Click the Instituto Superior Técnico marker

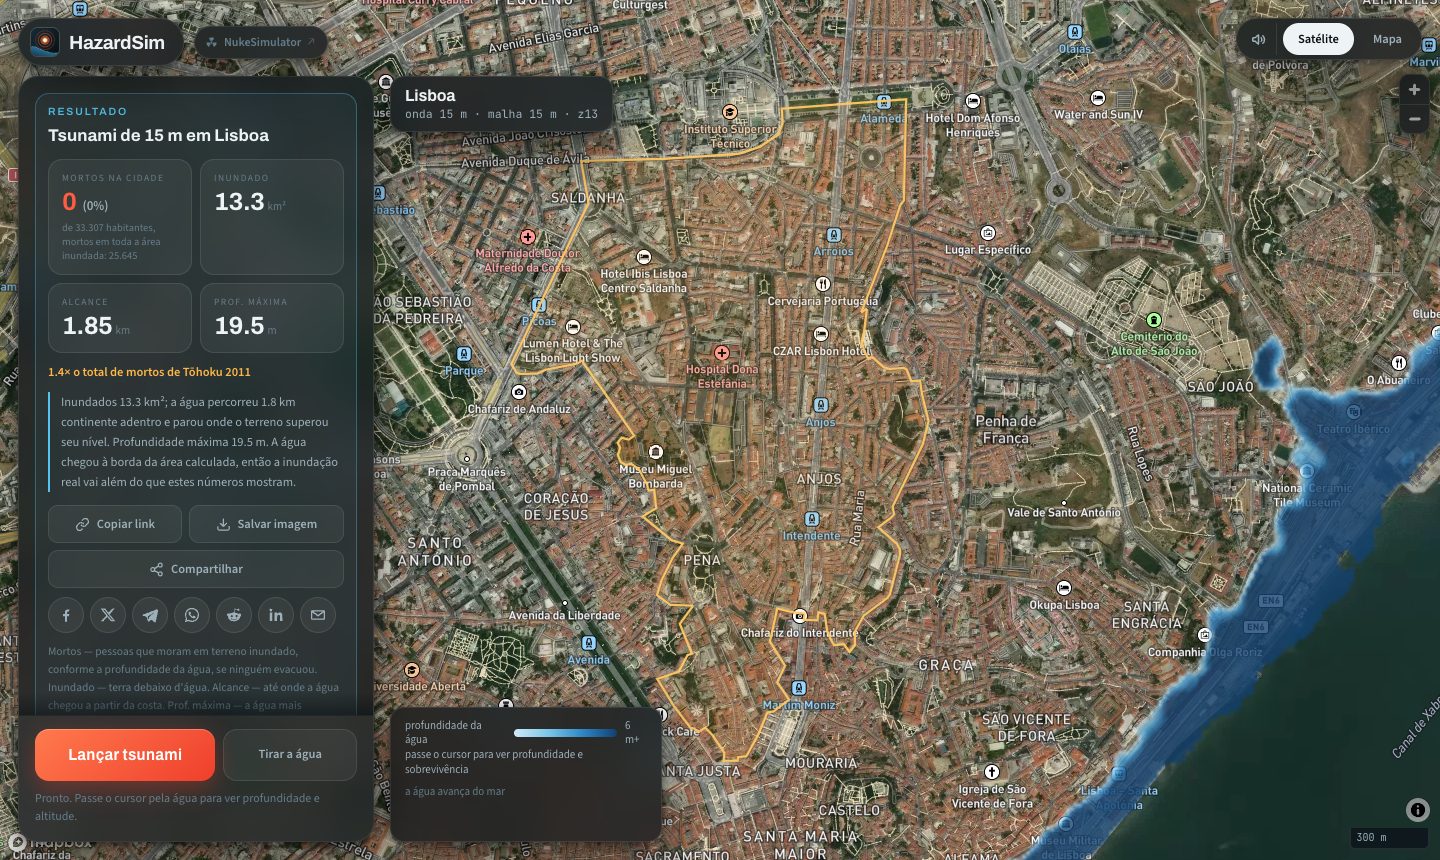730,112
